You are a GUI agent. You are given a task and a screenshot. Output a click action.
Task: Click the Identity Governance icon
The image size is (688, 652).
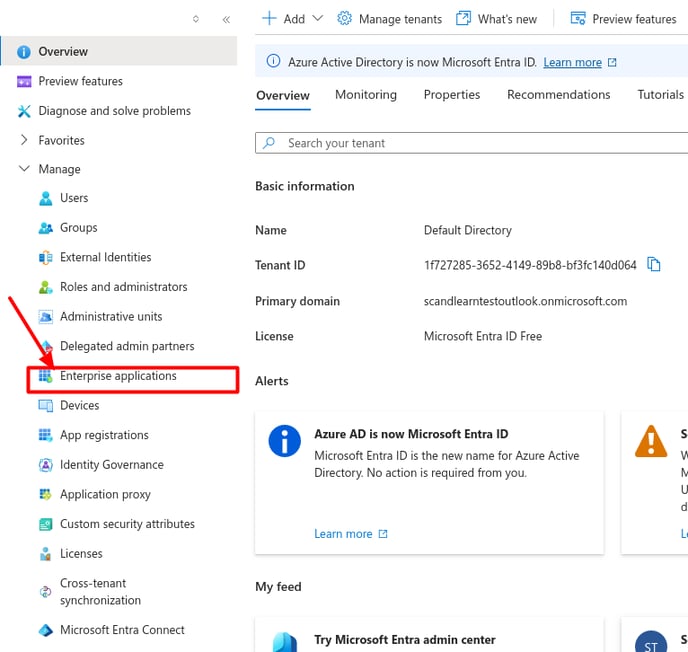(x=45, y=465)
